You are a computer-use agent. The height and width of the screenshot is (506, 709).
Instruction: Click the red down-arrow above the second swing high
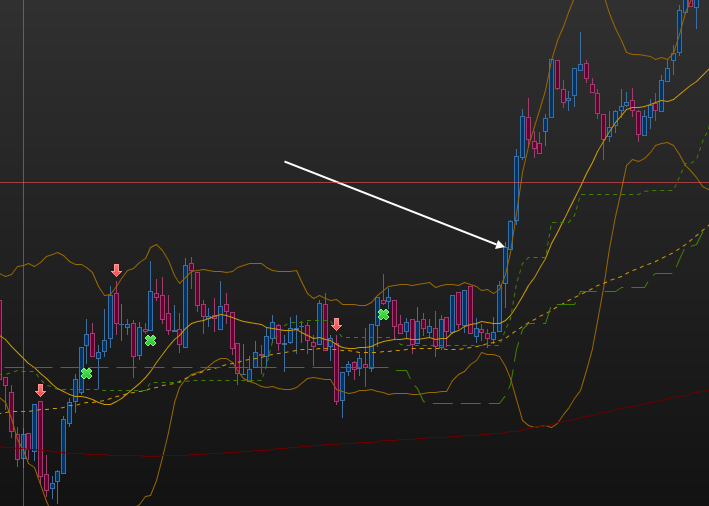(116, 270)
